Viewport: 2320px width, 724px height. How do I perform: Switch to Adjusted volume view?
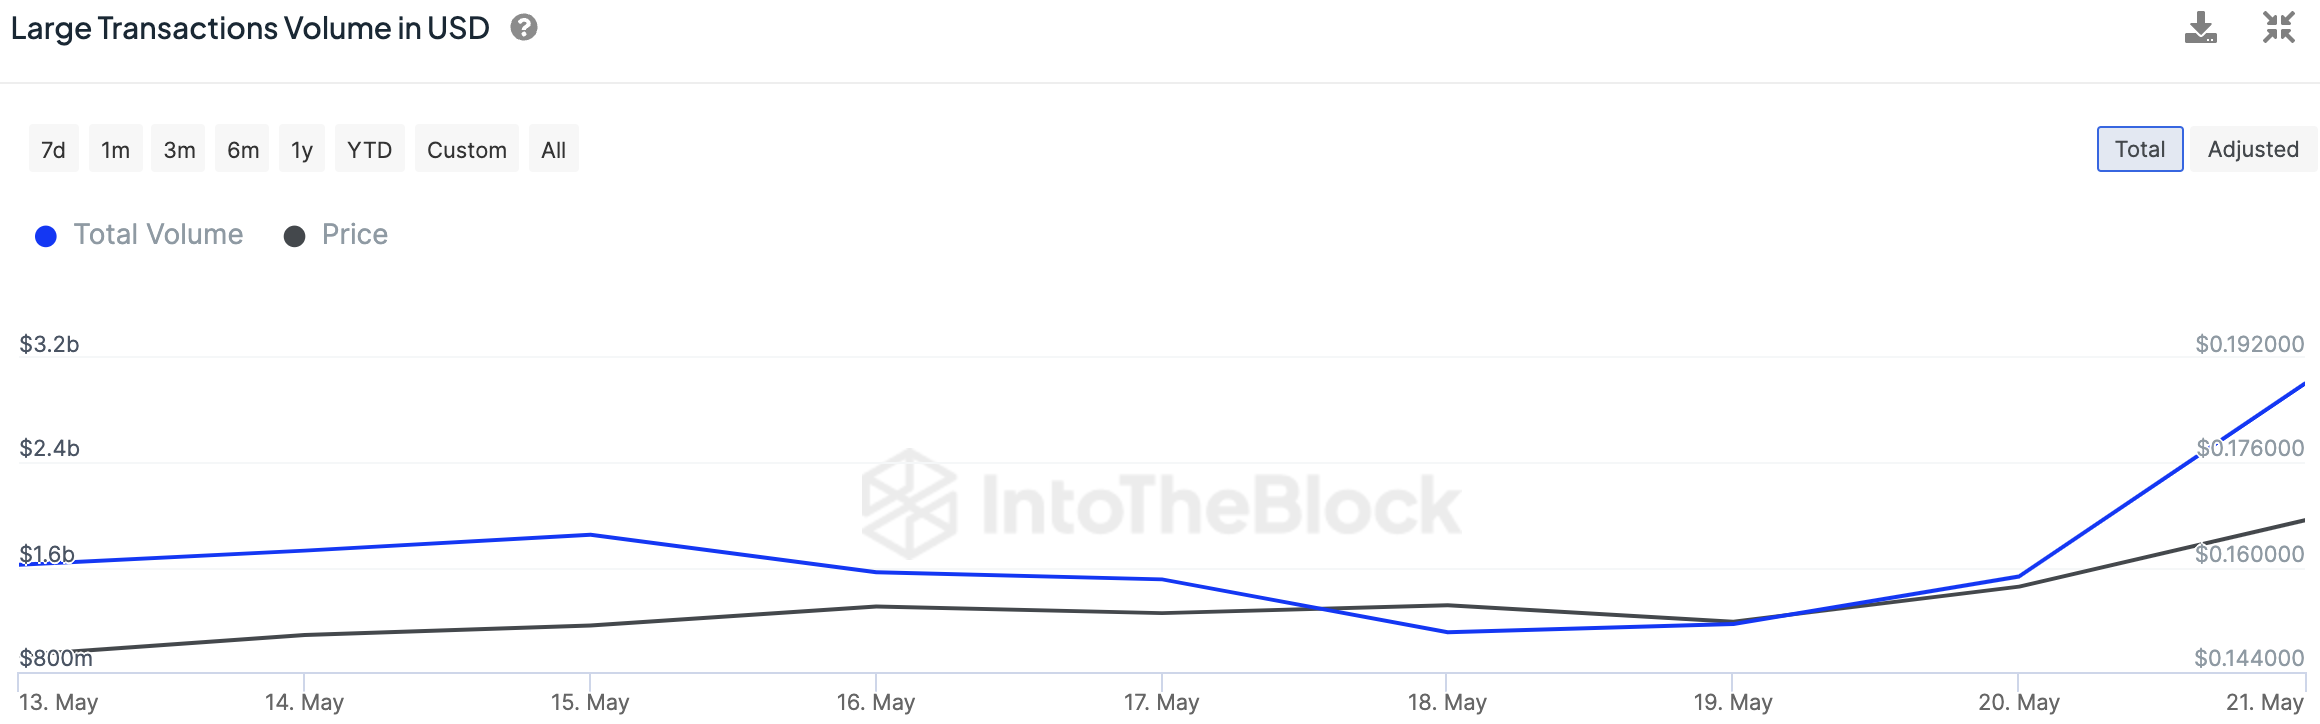pos(2252,149)
